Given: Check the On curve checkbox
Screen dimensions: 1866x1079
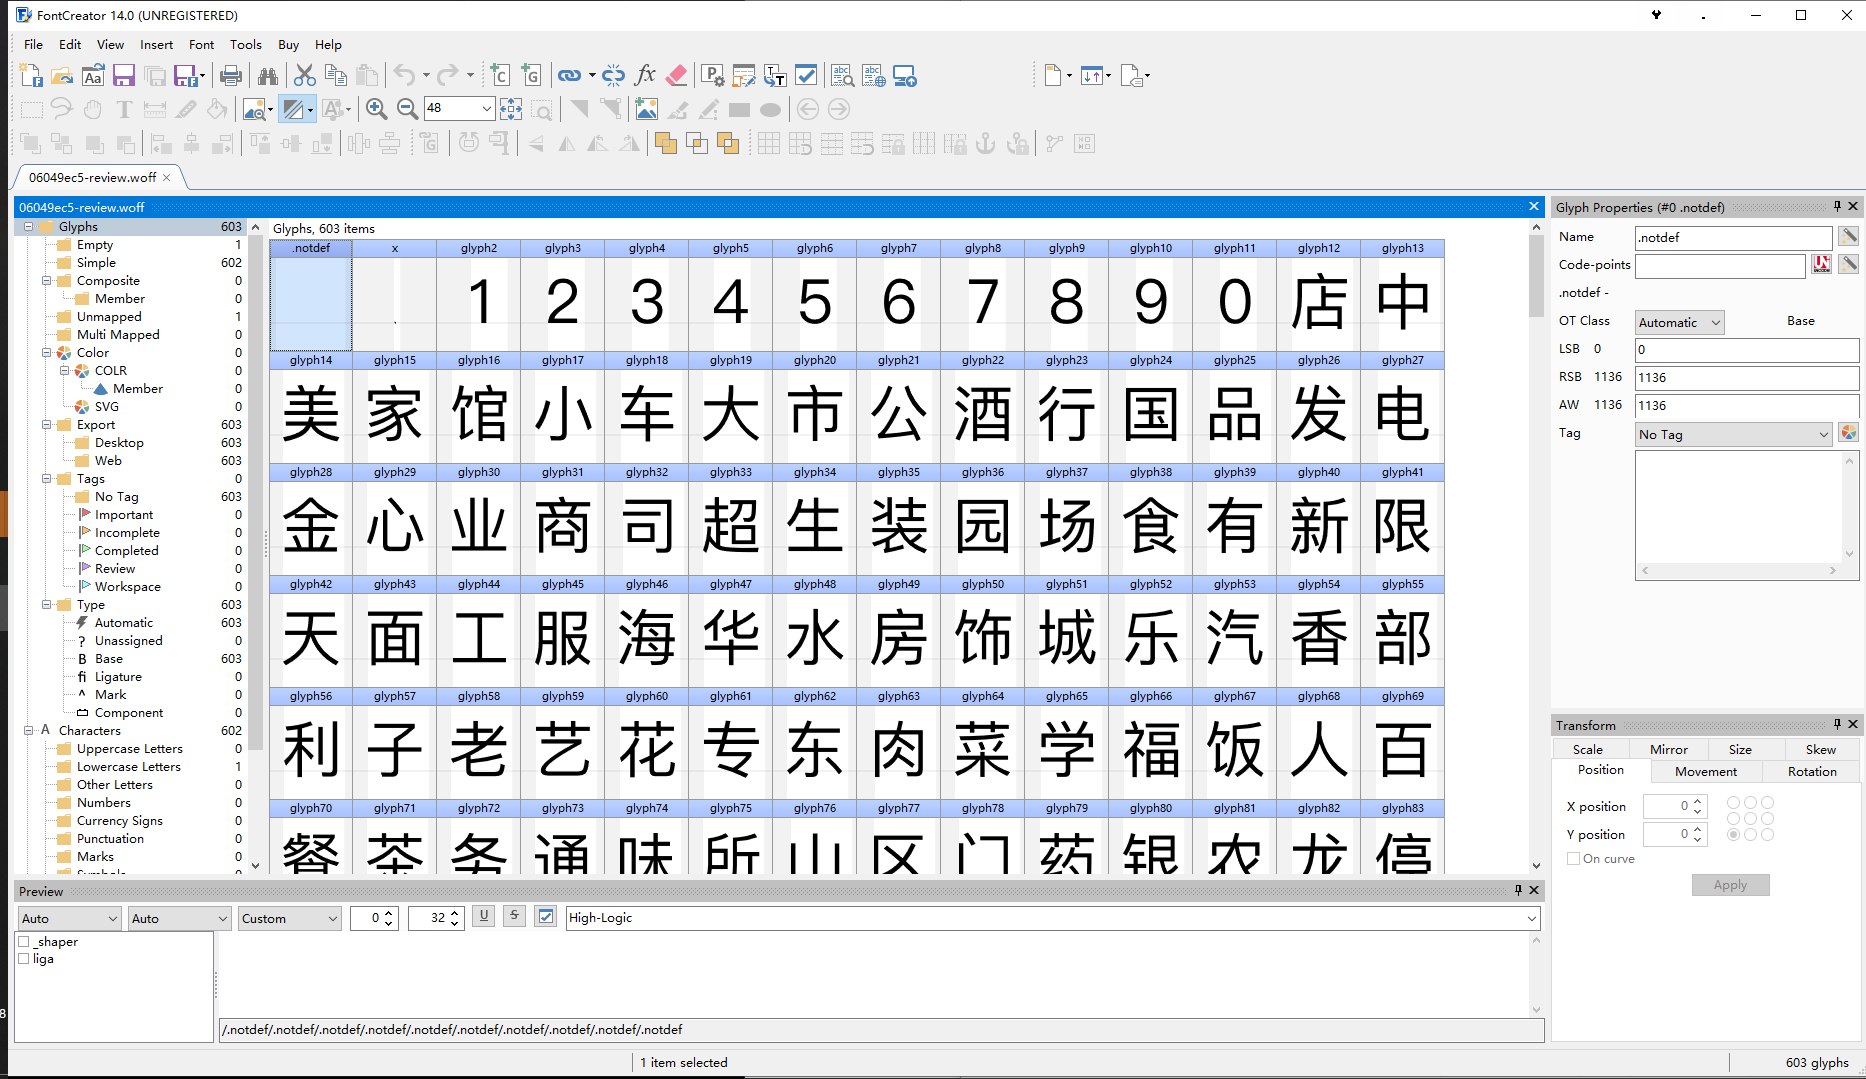Looking at the screenshot, I should pos(1574,859).
